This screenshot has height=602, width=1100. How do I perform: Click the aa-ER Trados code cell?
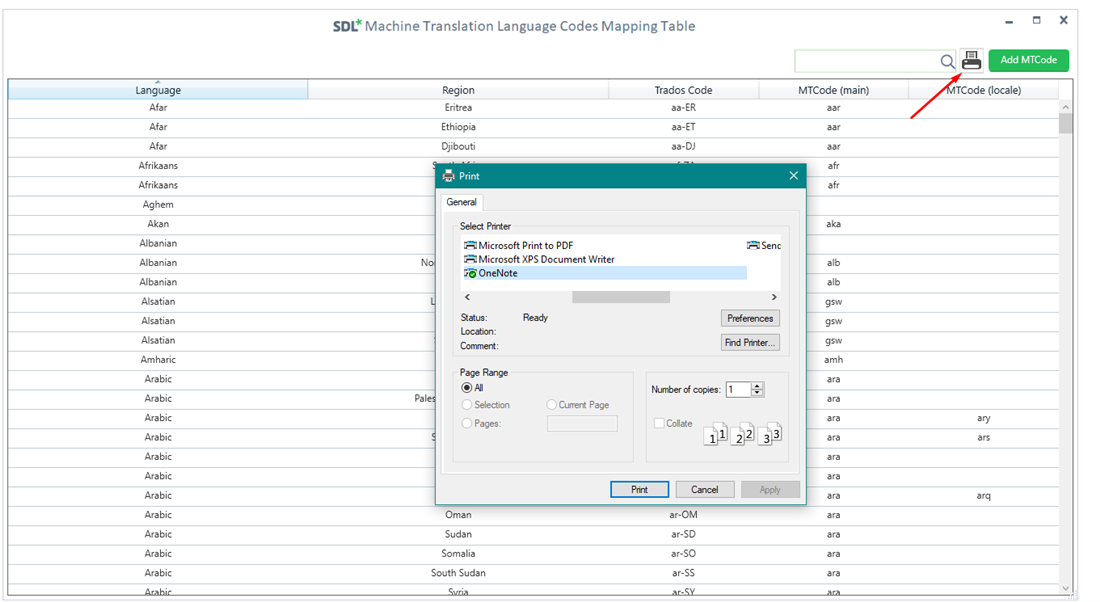[683, 107]
